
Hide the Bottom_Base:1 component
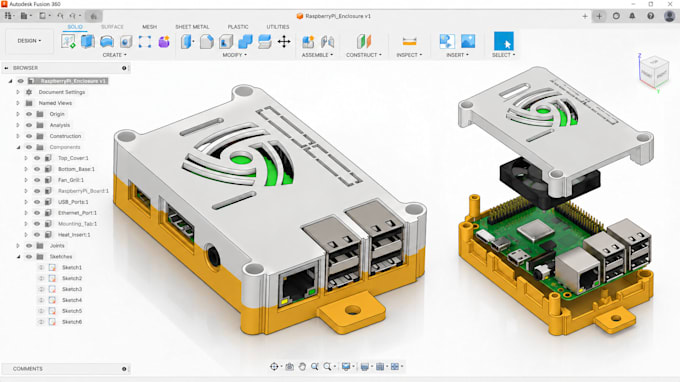37,169
